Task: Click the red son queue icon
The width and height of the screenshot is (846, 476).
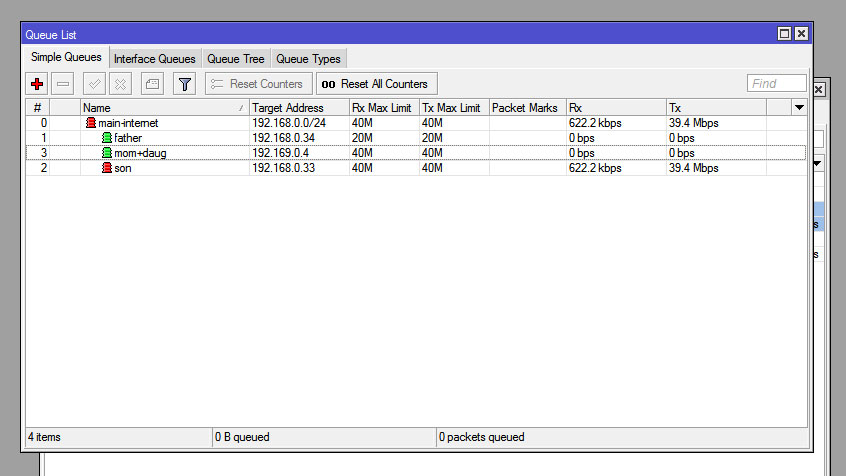Action: point(107,168)
